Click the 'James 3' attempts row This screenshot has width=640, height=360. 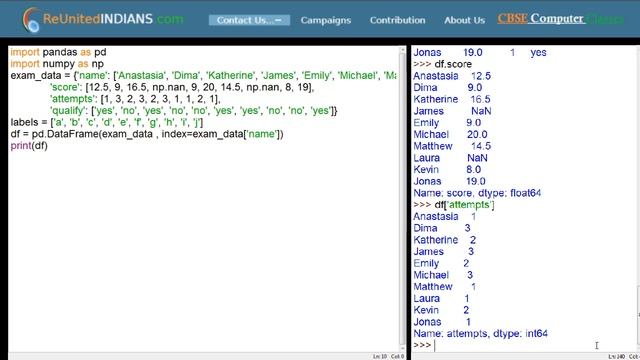(444, 251)
